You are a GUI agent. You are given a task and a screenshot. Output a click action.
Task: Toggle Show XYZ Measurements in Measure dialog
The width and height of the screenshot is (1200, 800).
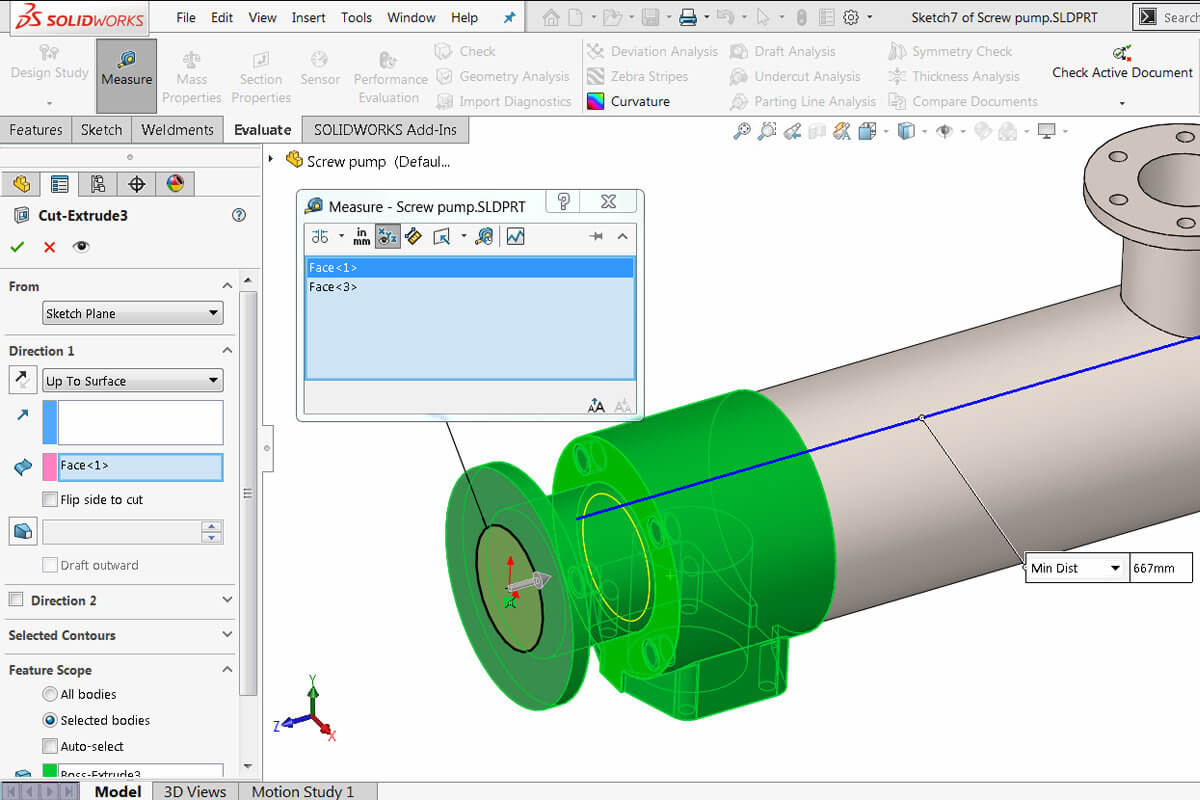coord(387,237)
